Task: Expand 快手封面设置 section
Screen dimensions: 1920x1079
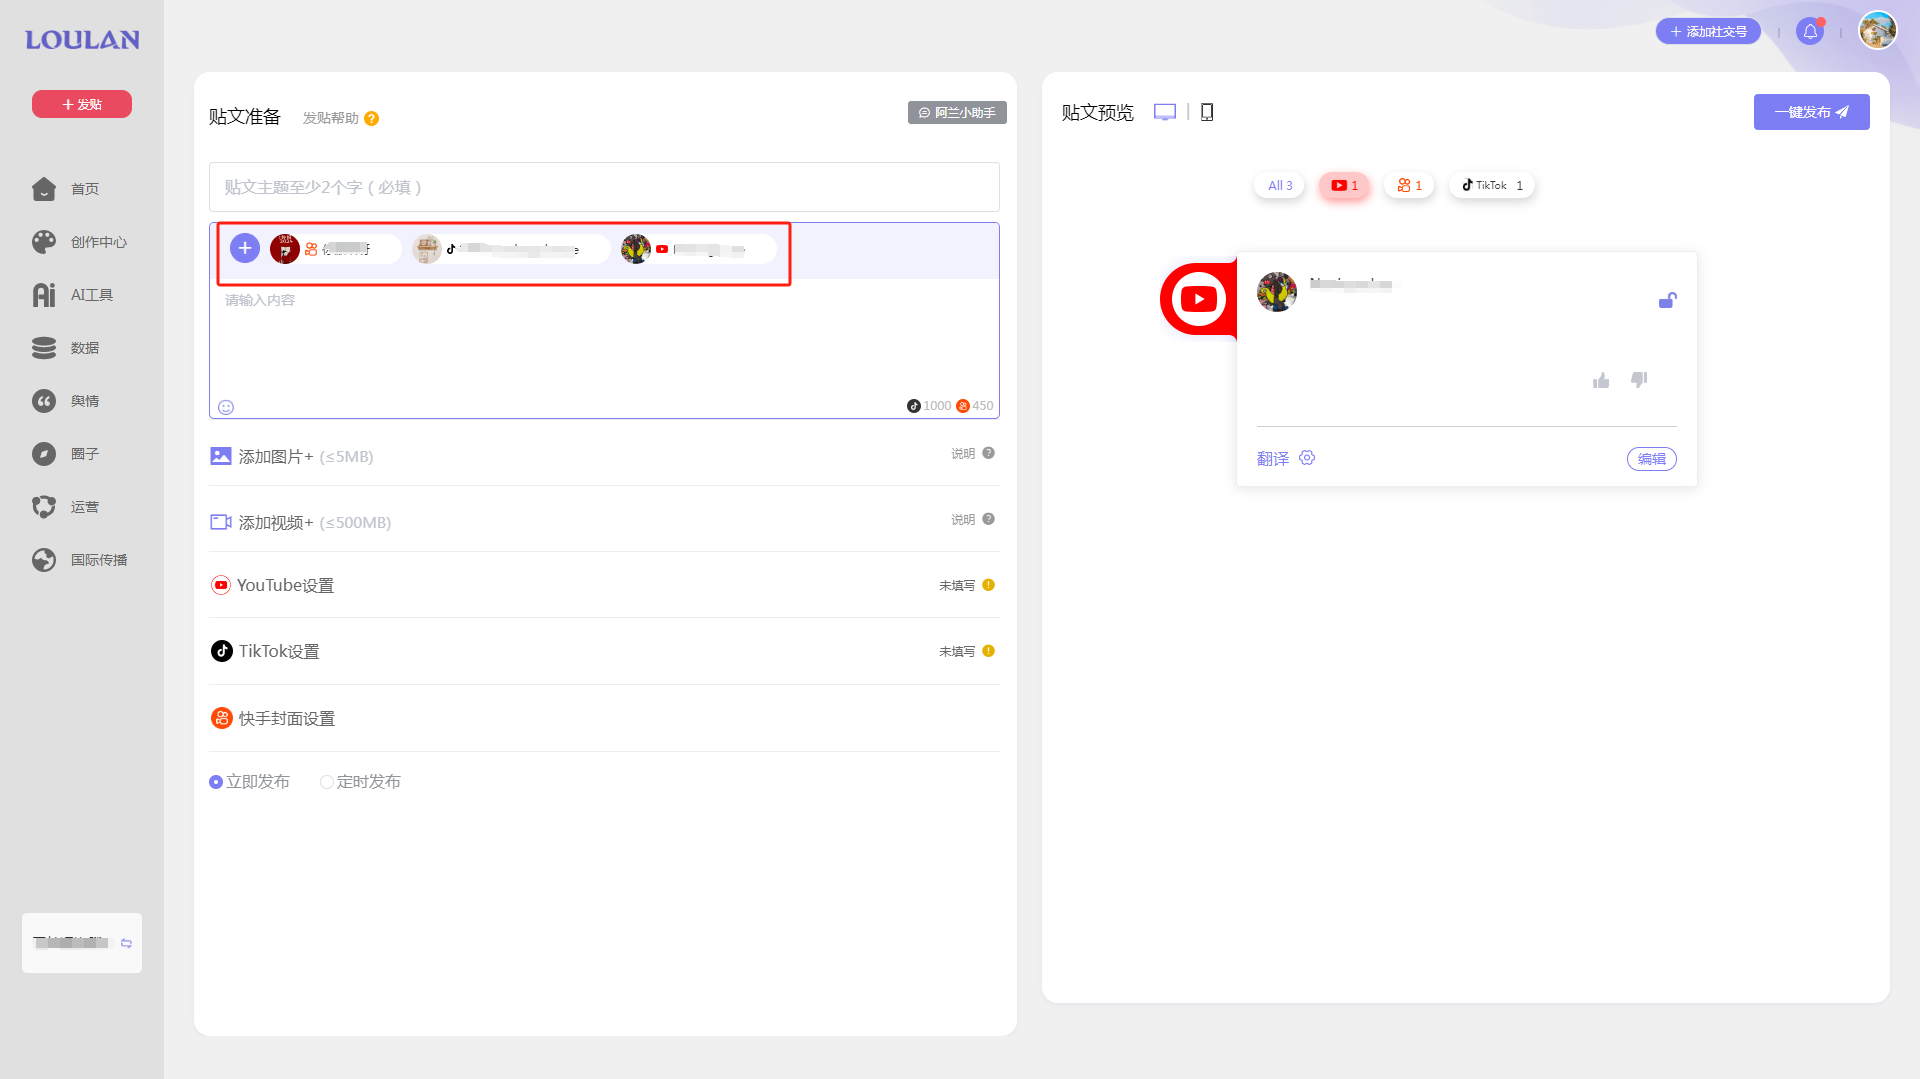Action: 604,718
